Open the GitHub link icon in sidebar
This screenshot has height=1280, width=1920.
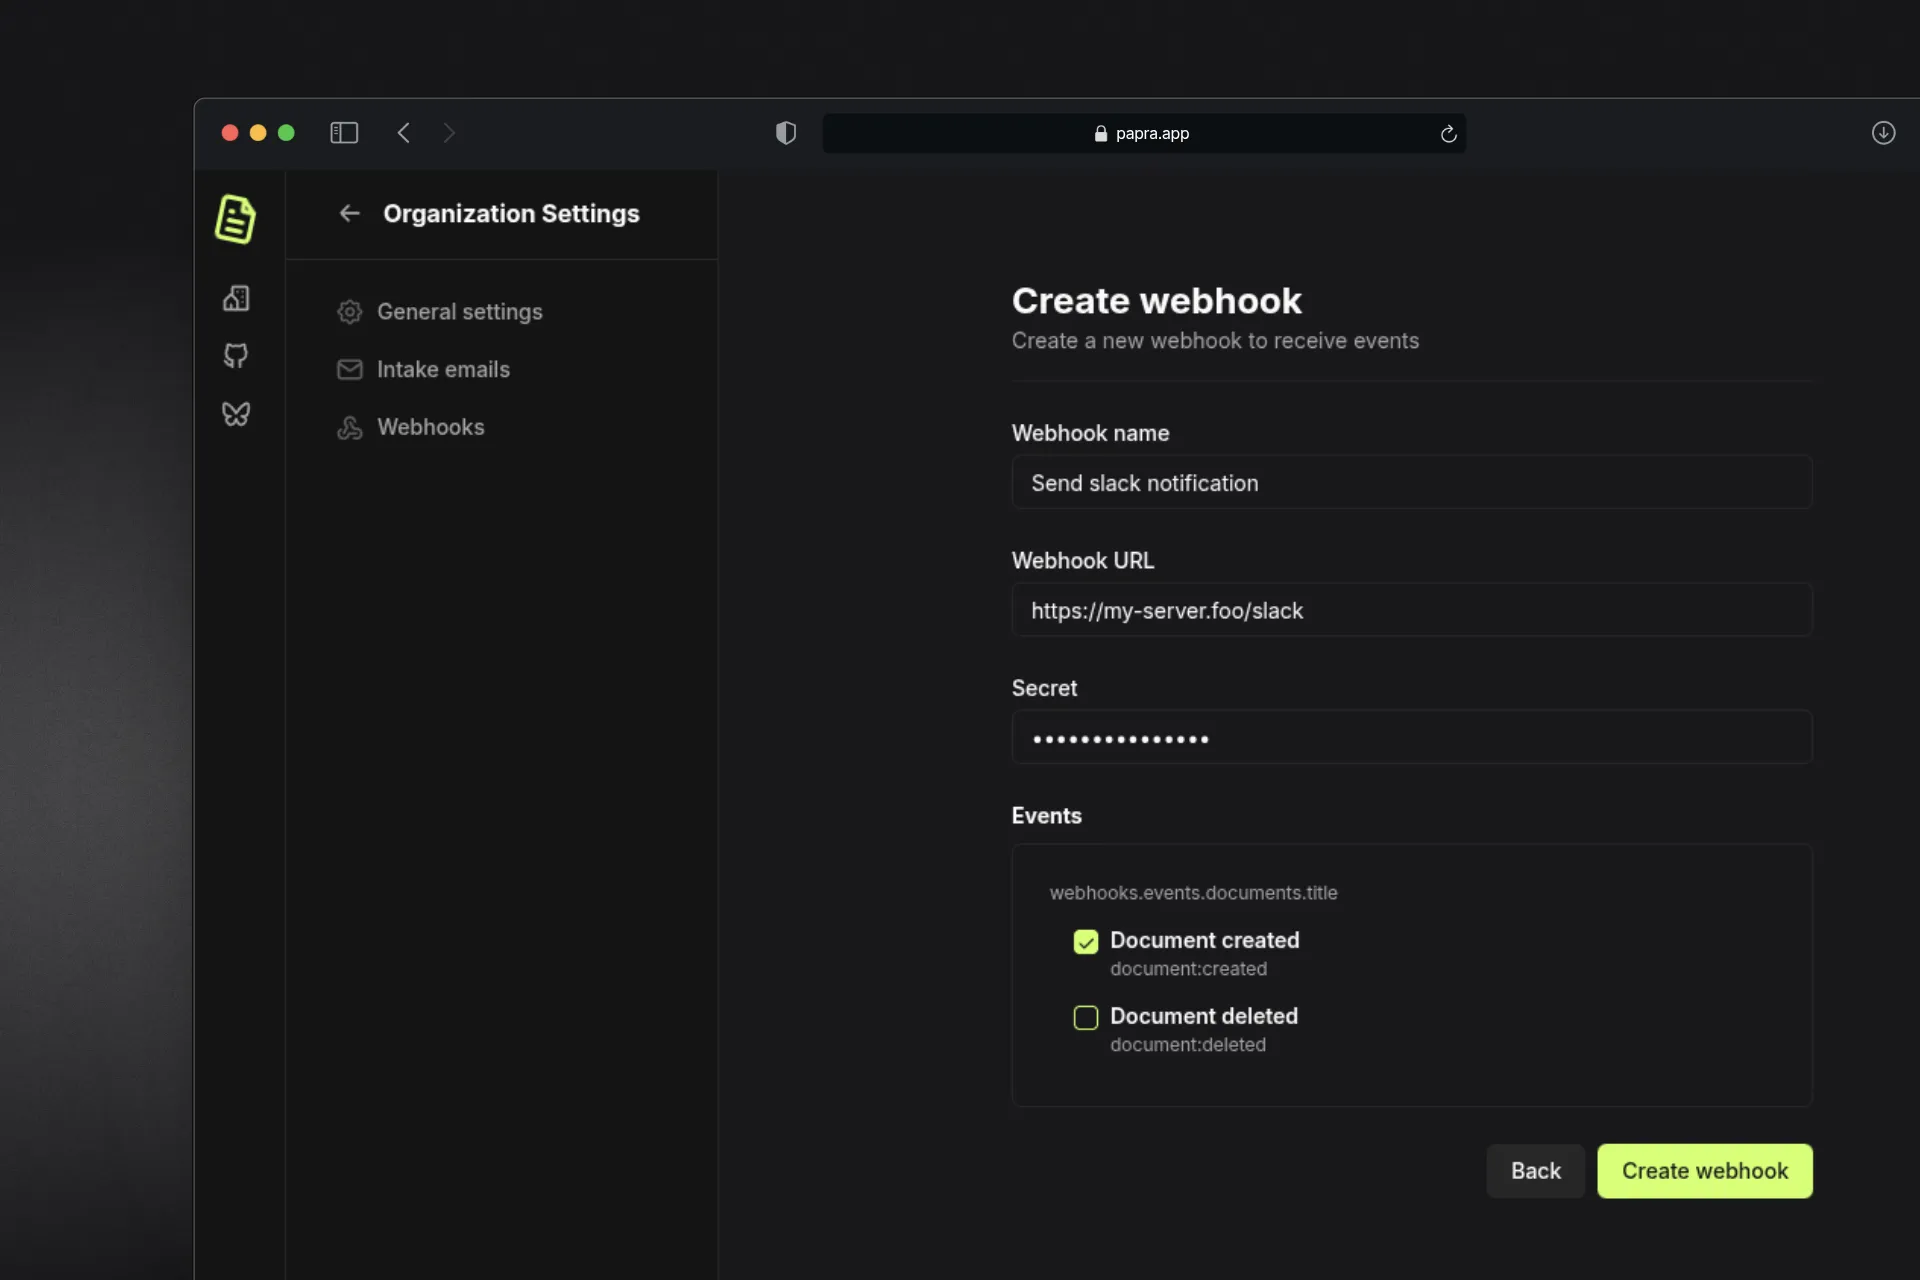click(x=236, y=355)
